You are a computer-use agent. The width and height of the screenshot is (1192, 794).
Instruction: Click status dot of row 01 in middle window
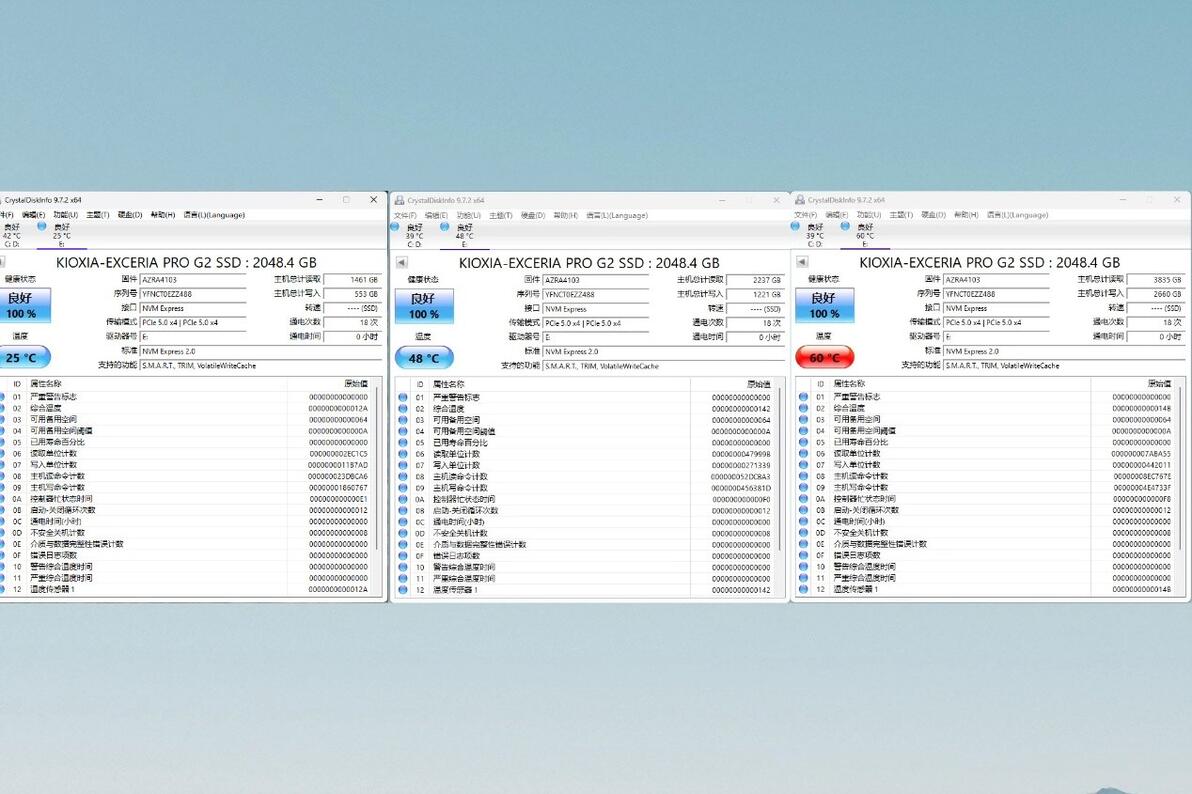point(403,397)
